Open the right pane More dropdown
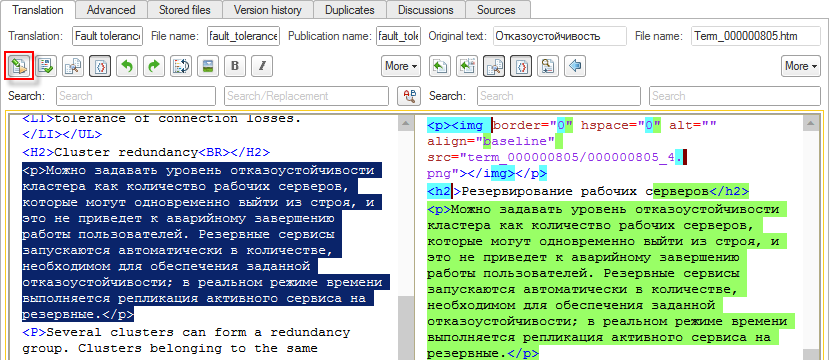The height and width of the screenshot is (360, 829). pyautogui.click(x=801, y=66)
